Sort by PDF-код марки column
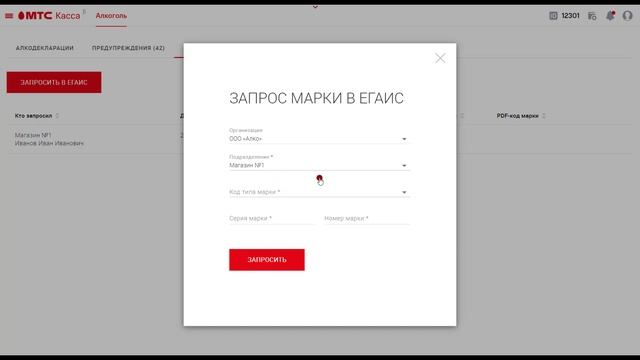 (x=544, y=116)
